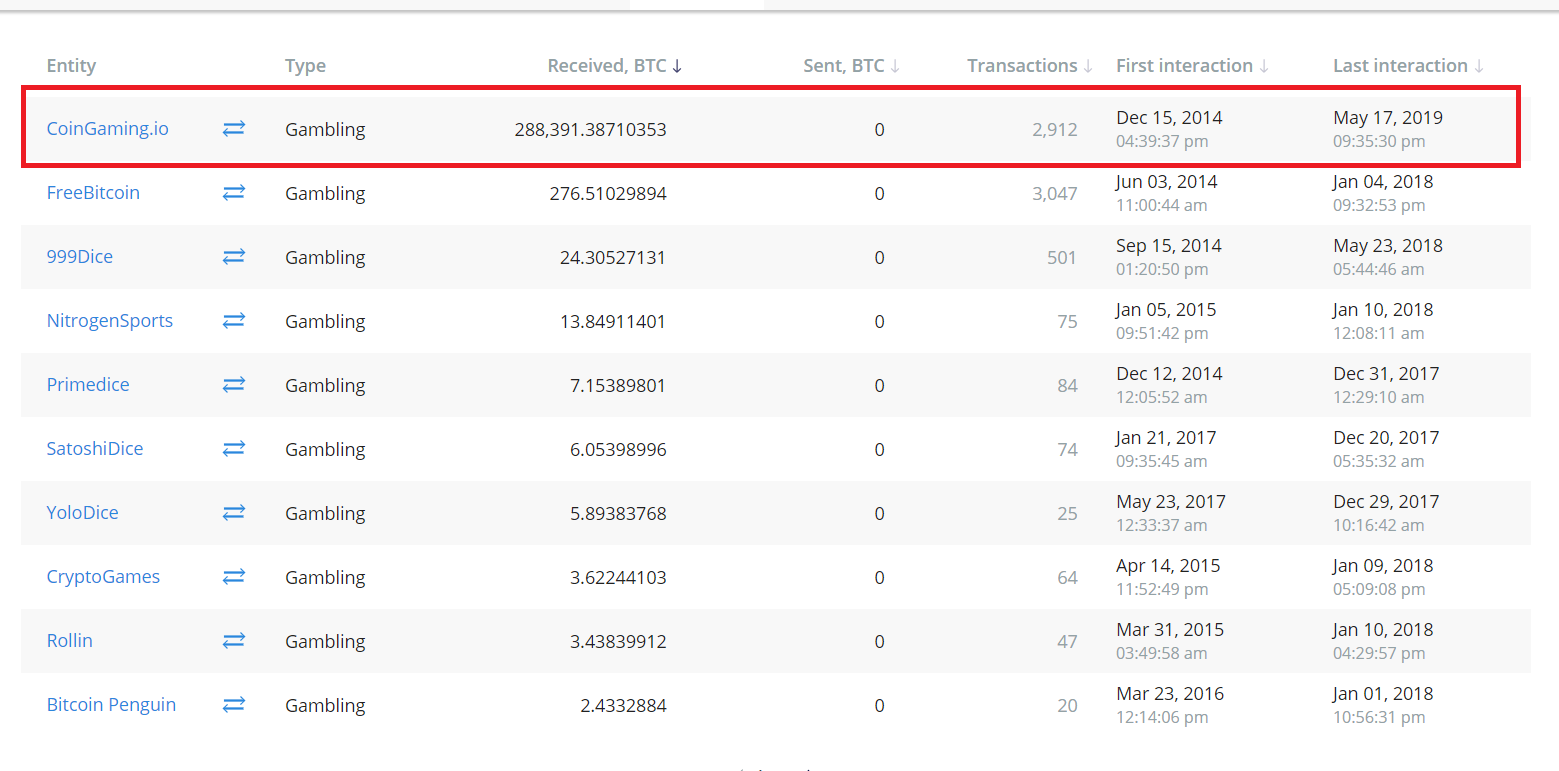
Task: Select the received amount 3.62244103
Action: click(618, 578)
